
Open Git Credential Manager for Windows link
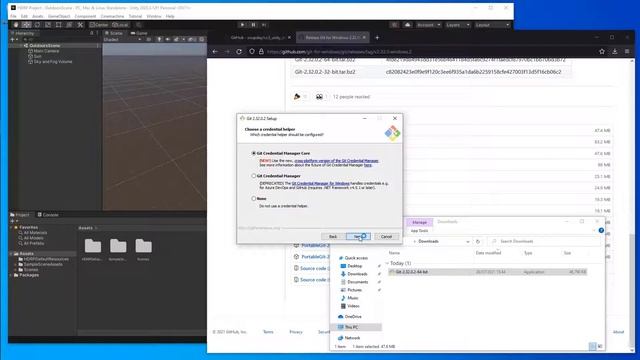pyautogui.click(x=320, y=184)
